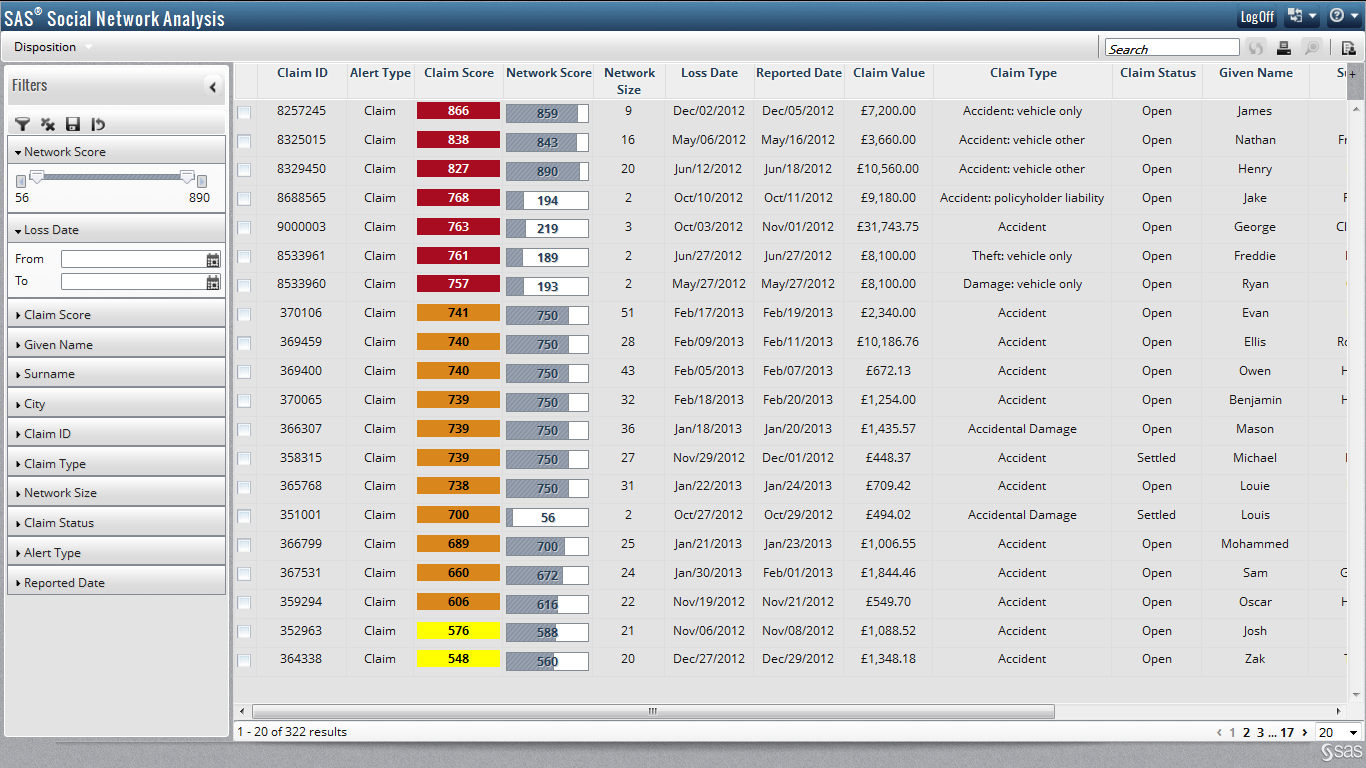Open the page size dropdown showing 20
The width and height of the screenshot is (1366, 768).
[1338, 733]
